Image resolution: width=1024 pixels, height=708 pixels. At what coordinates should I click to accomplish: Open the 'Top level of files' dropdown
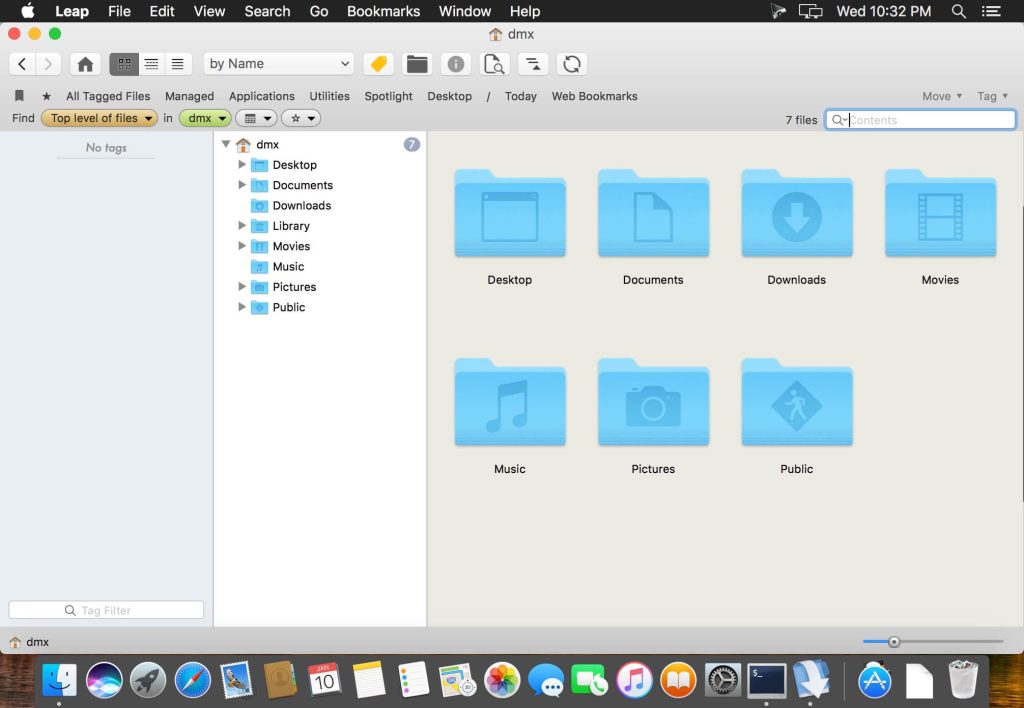point(100,118)
